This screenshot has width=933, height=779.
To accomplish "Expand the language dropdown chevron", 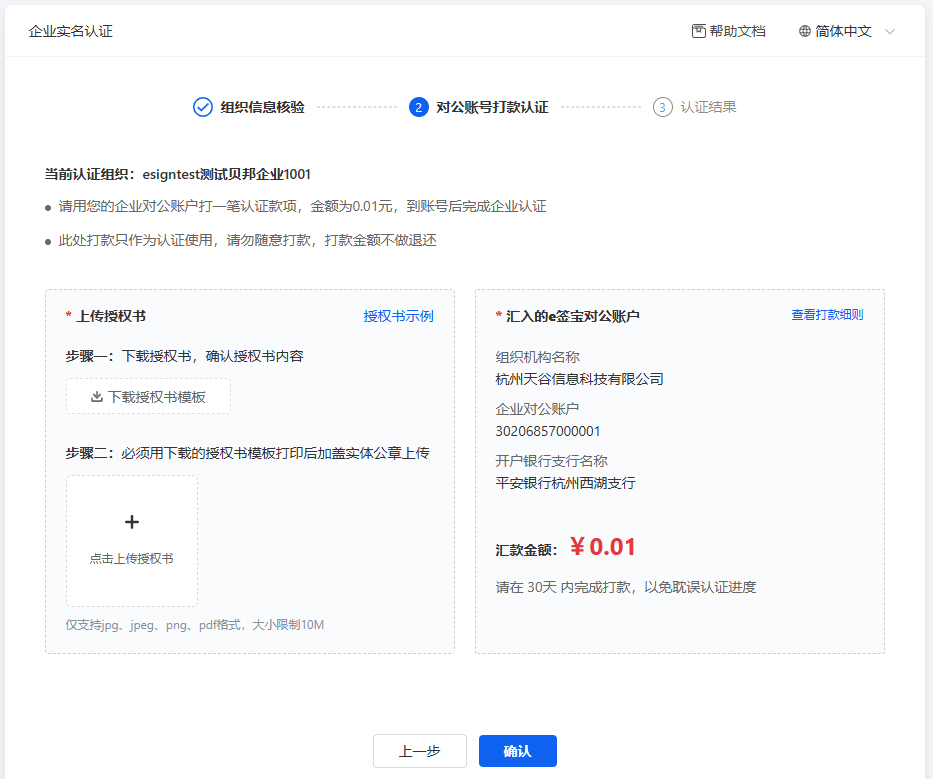I will [890, 32].
